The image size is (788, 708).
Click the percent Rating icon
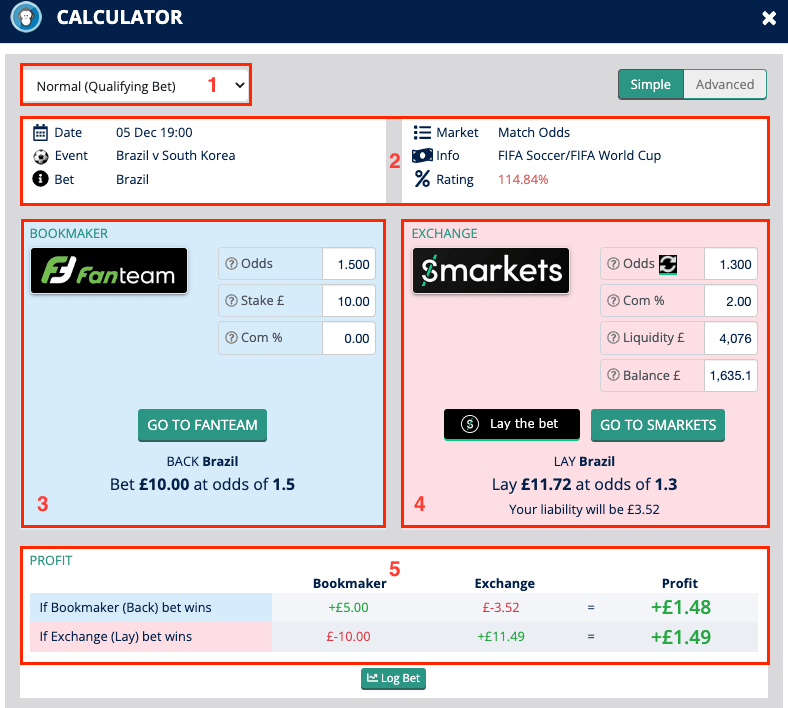click(x=422, y=179)
